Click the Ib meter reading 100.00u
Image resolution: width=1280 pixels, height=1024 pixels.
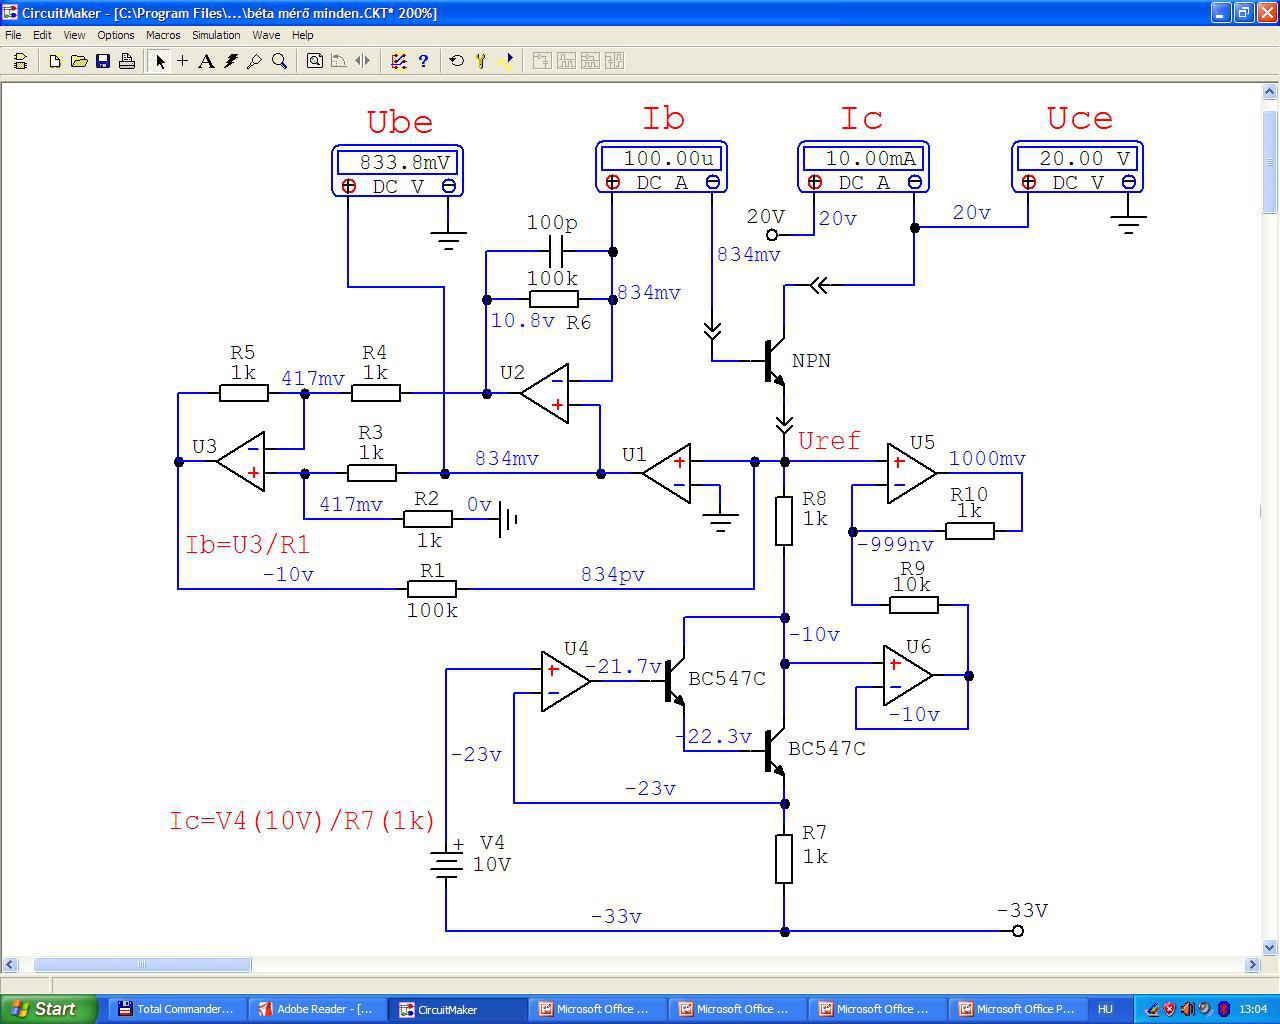pos(662,158)
